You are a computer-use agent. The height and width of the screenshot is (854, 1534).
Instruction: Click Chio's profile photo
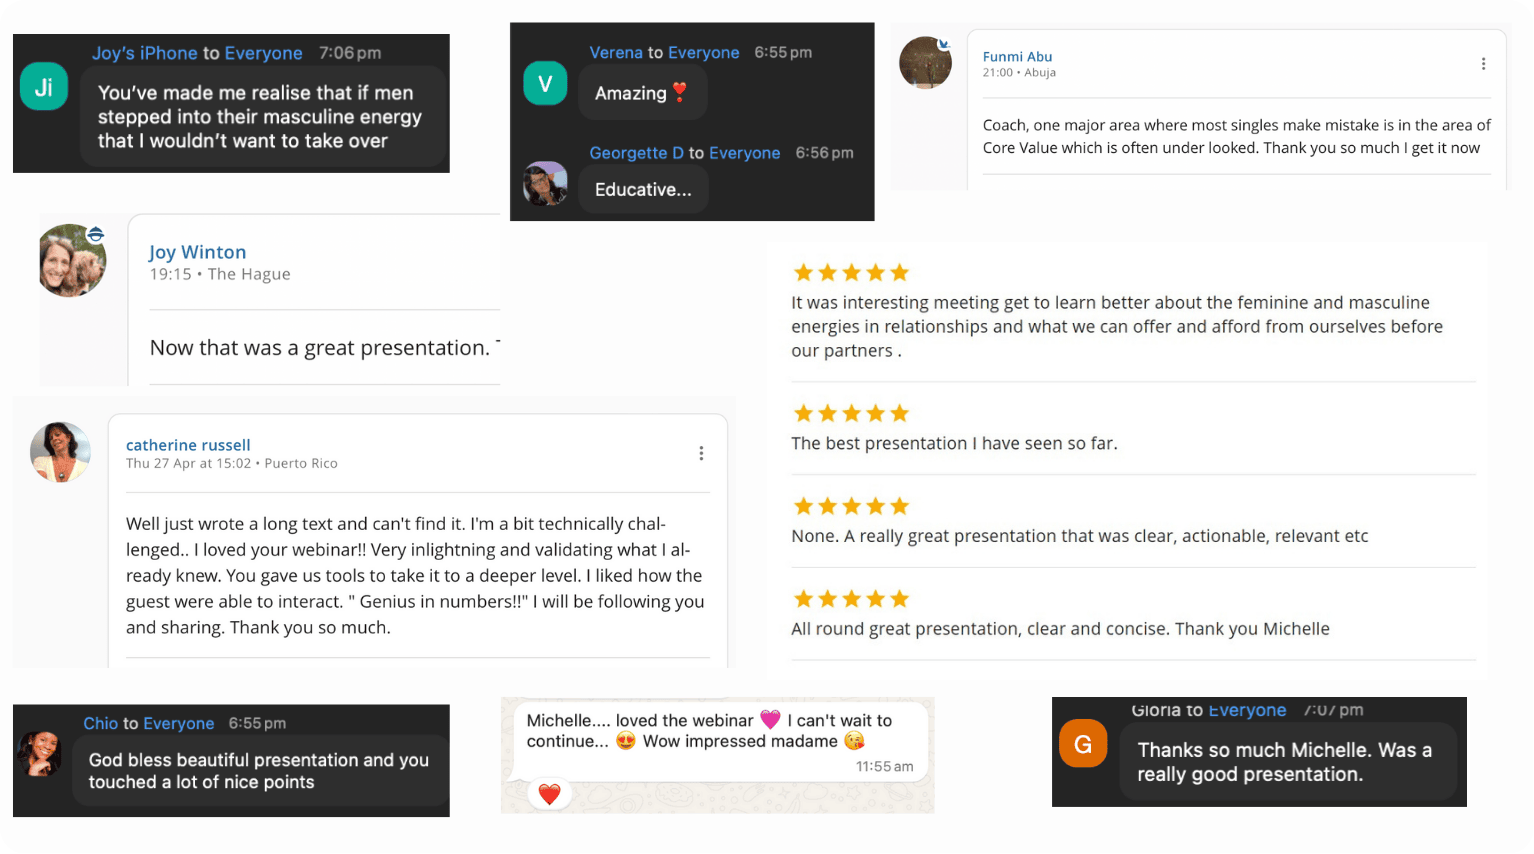point(40,754)
